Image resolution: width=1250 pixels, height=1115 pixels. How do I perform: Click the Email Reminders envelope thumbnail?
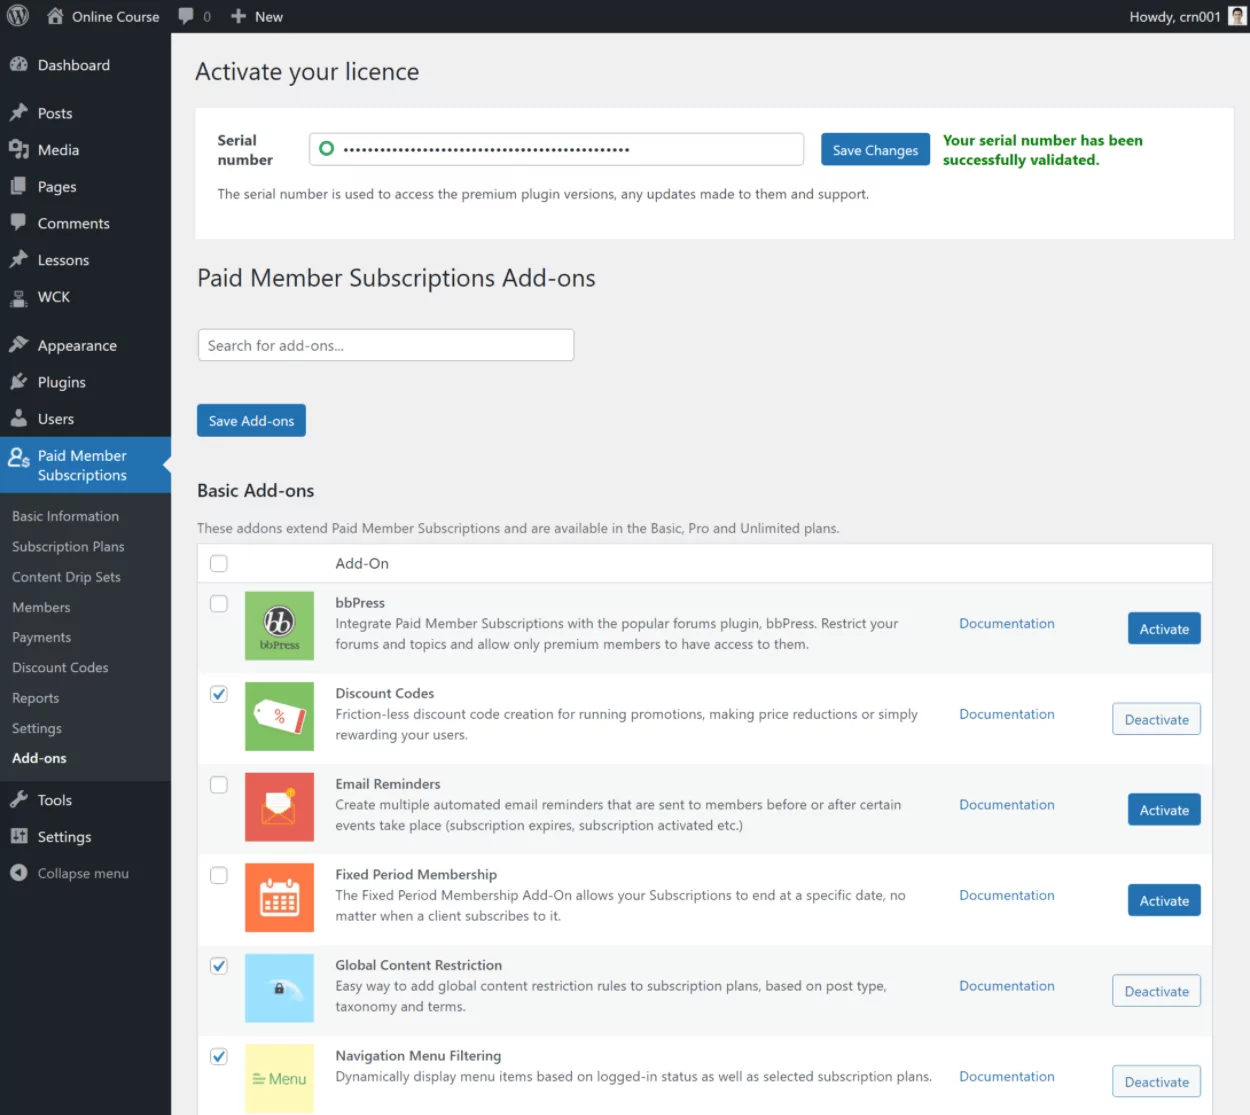coord(279,807)
